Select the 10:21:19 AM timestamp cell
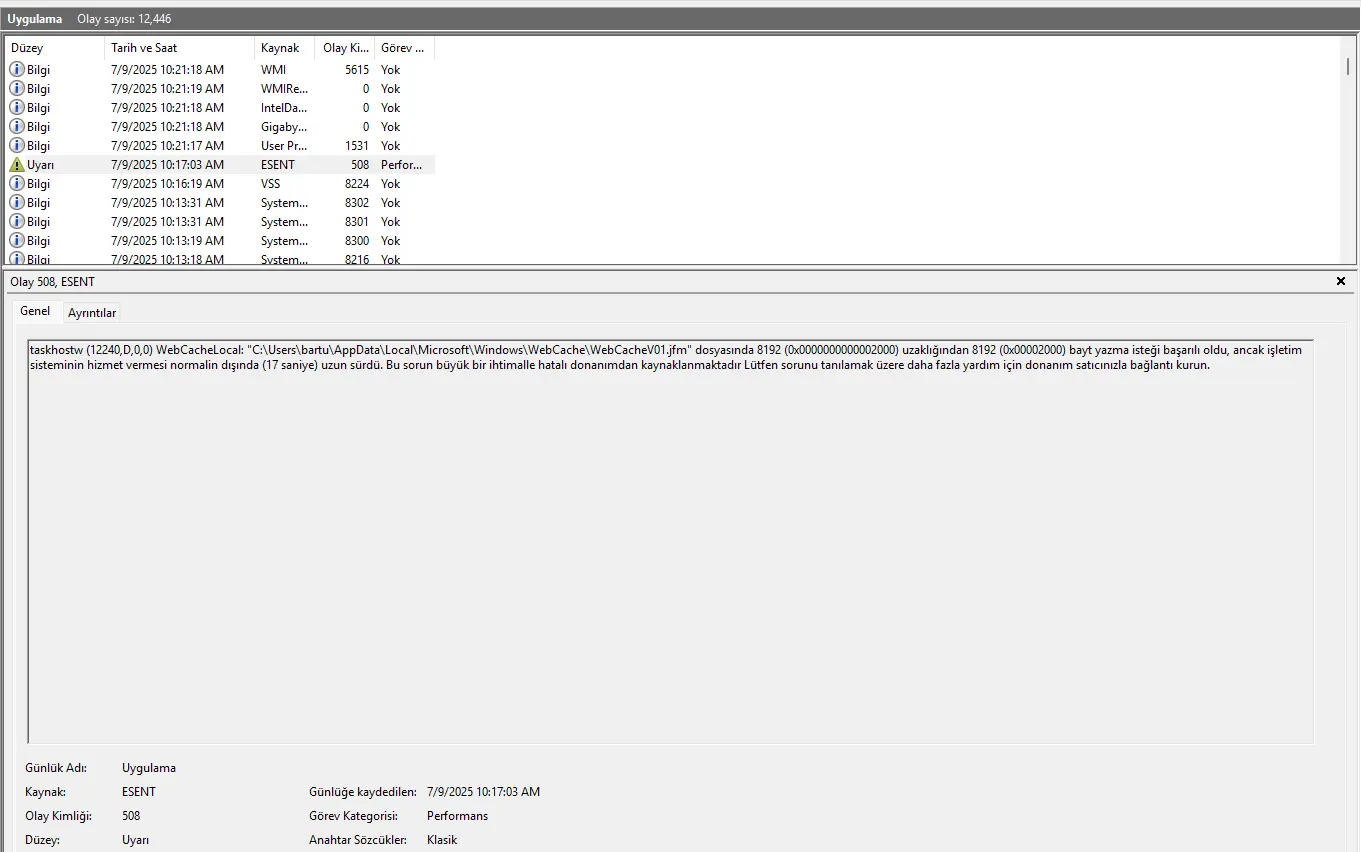 point(167,89)
